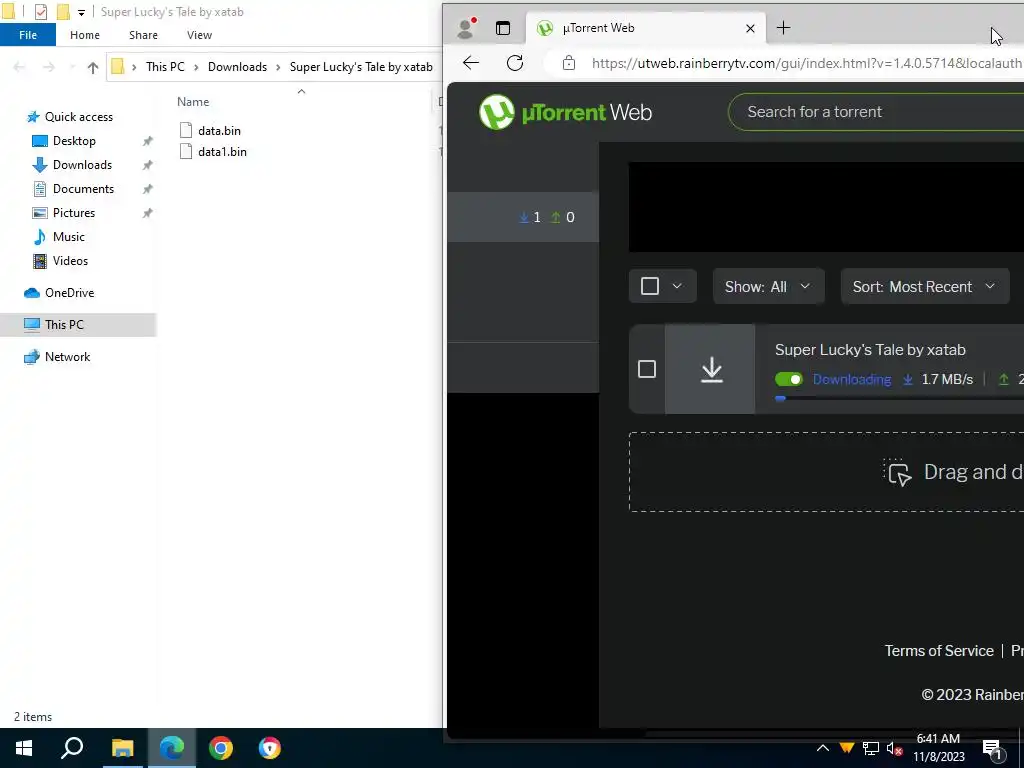Open the File tab in File Explorer
Screen dimensions: 1024x768
[x=27, y=35]
